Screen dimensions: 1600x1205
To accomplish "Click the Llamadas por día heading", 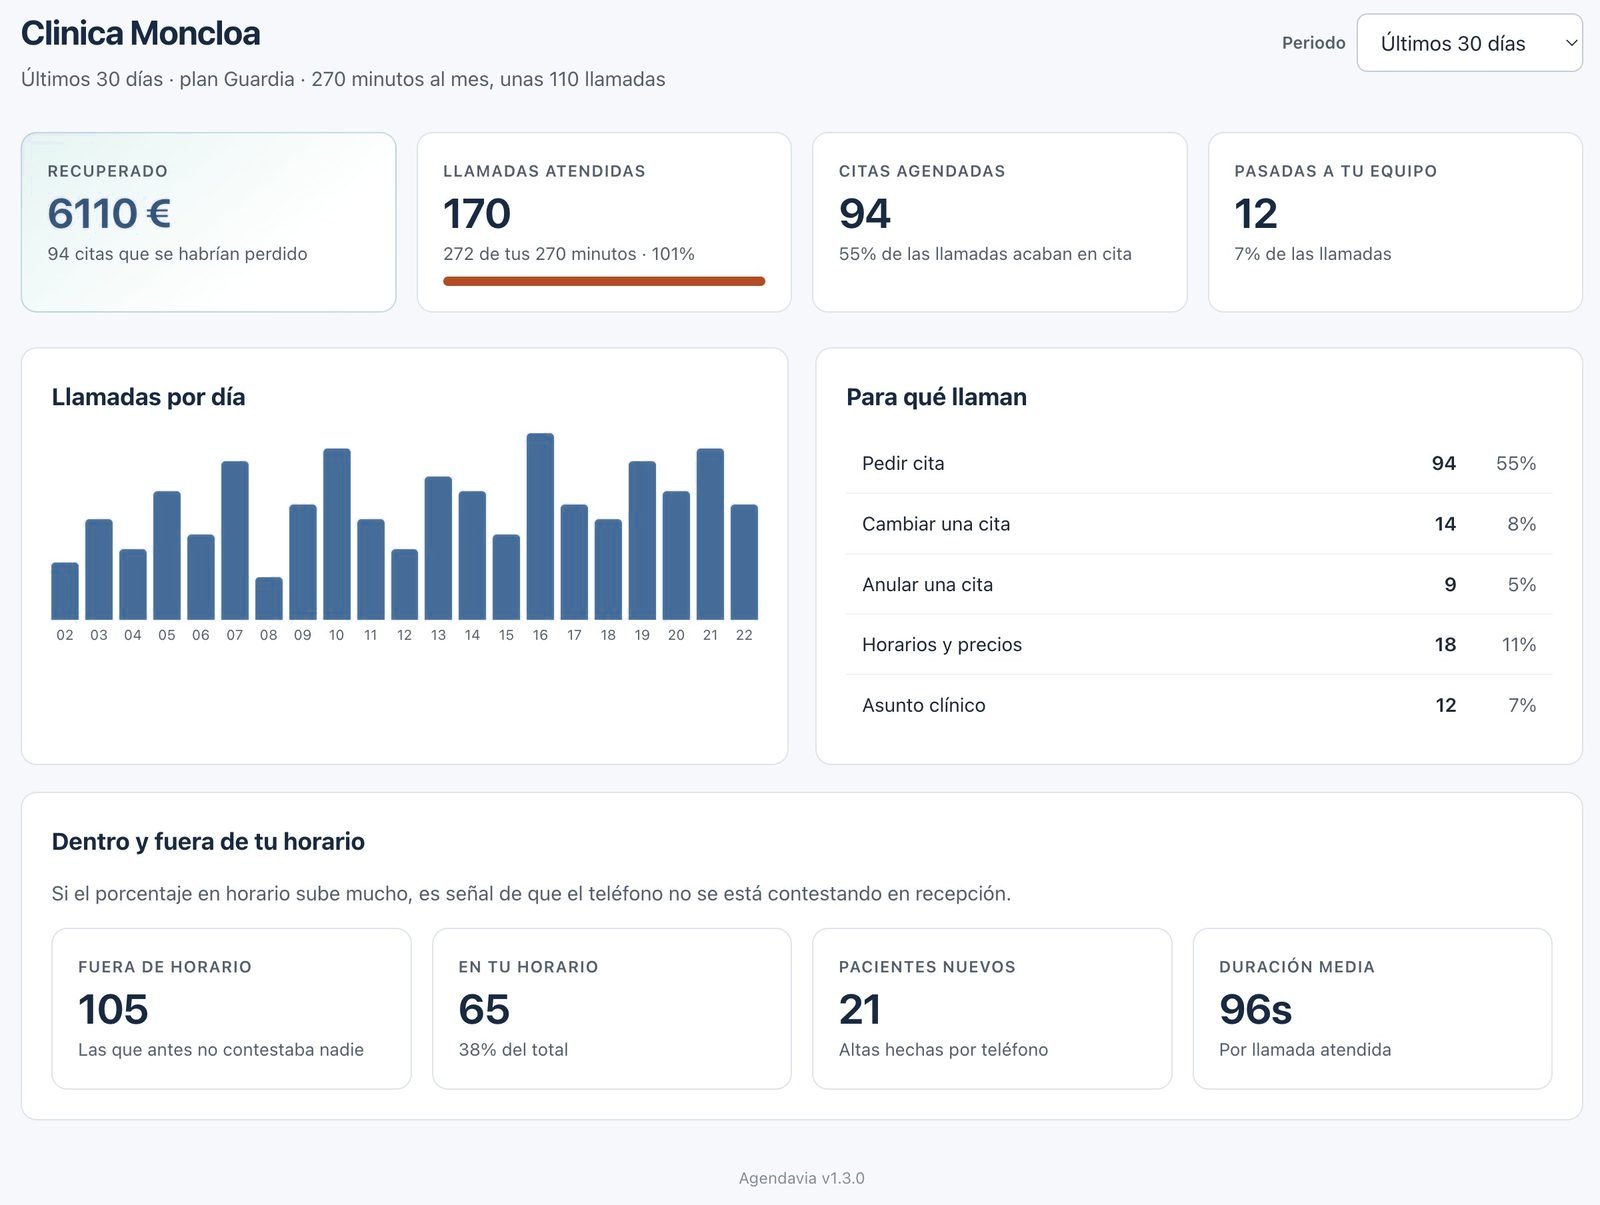I will [148, 397].
